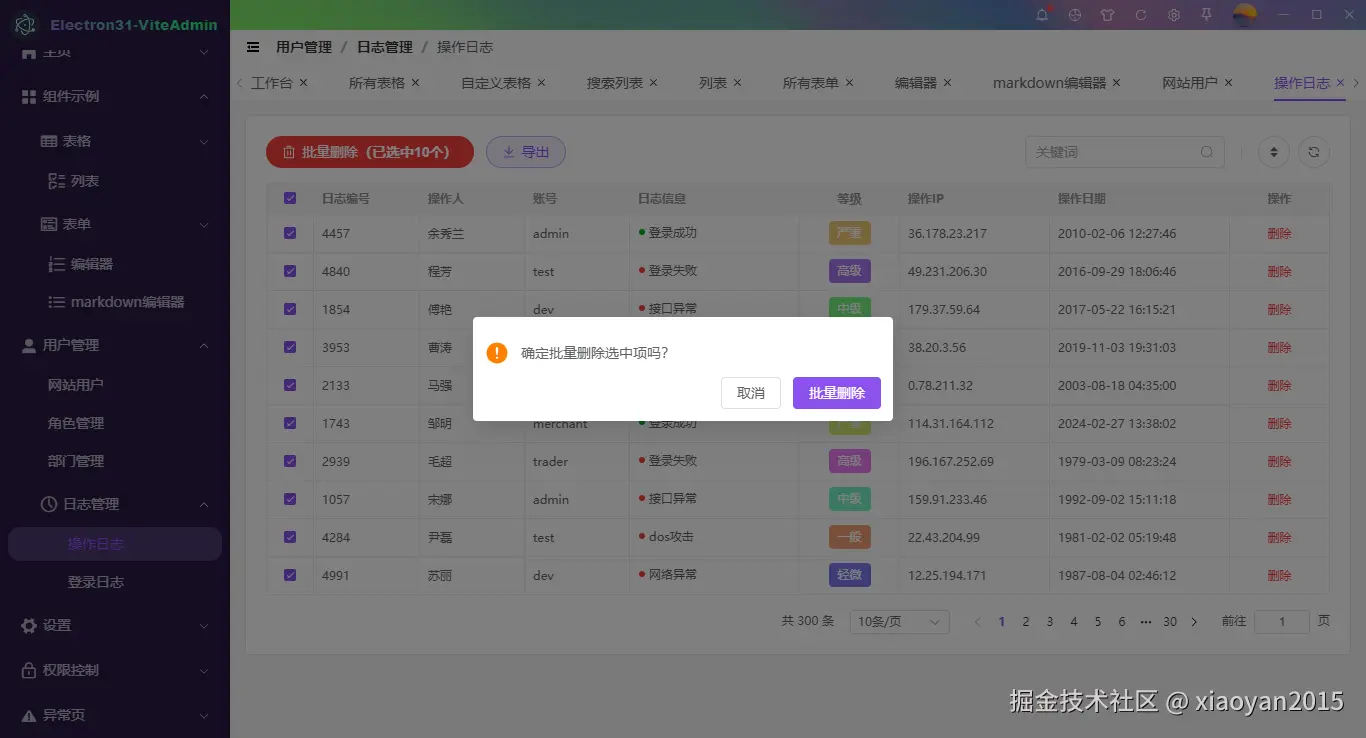Viewport: 1366px width, 738px height.
Task: Open the gear settings icon in the title bar
Action: point(1174,15)
